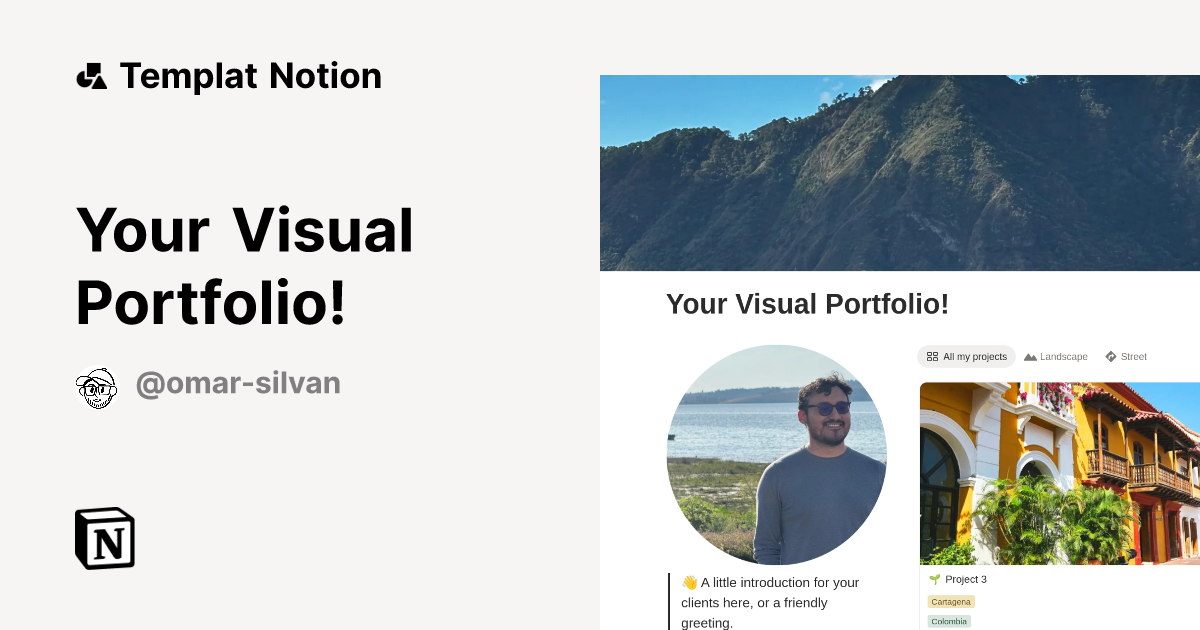This screenshot has height=630, width=1200.
Task: Click the page title below the cover
Action: pos(807,304)
